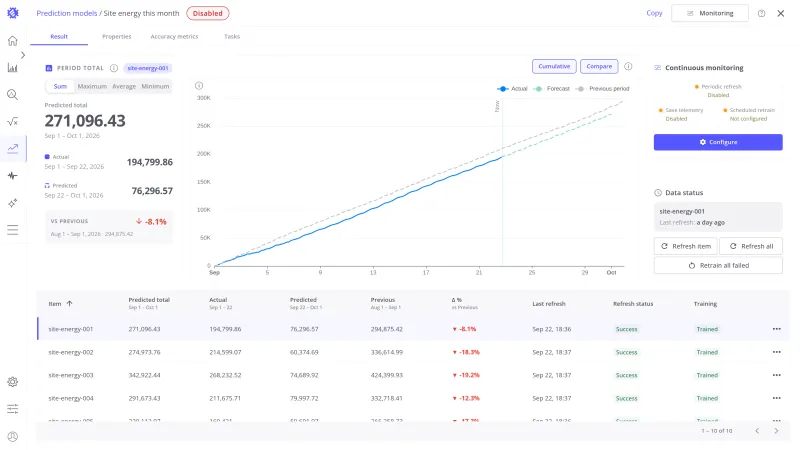Select the site-energy-002 table row
Screen dimensions: 800x450
tap(413, 352)
